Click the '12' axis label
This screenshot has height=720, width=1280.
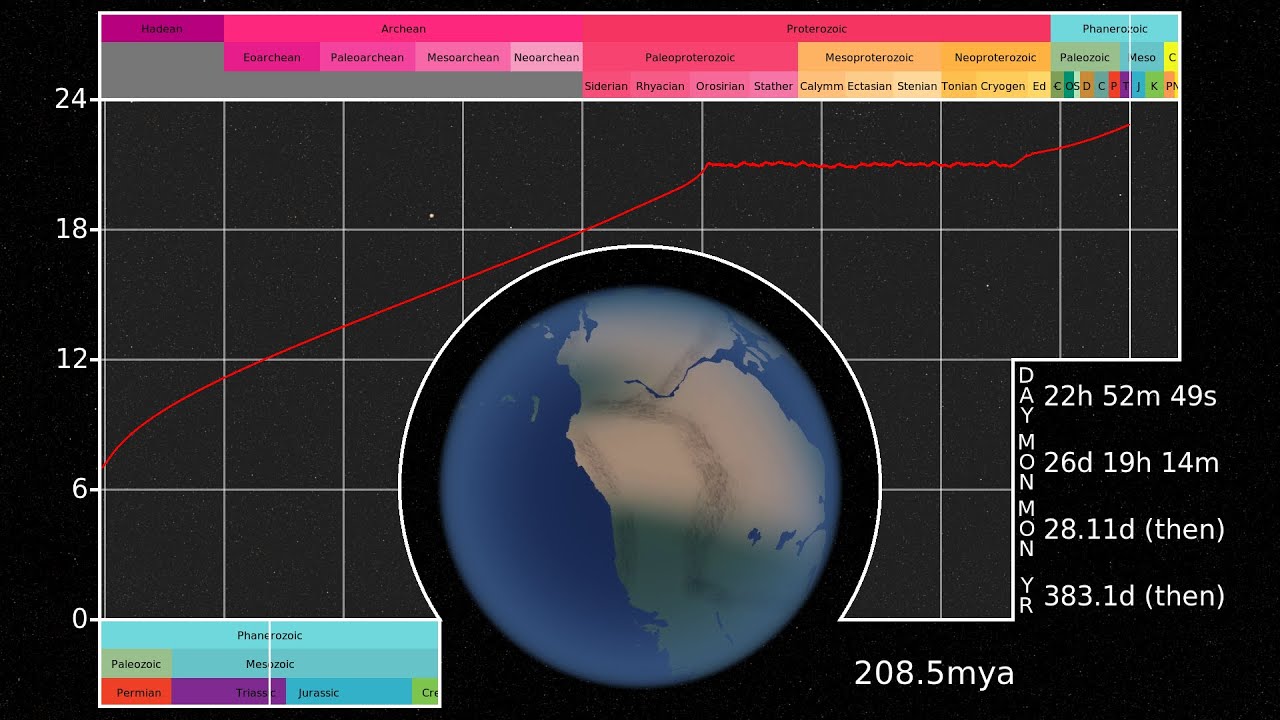coord(70,360)
